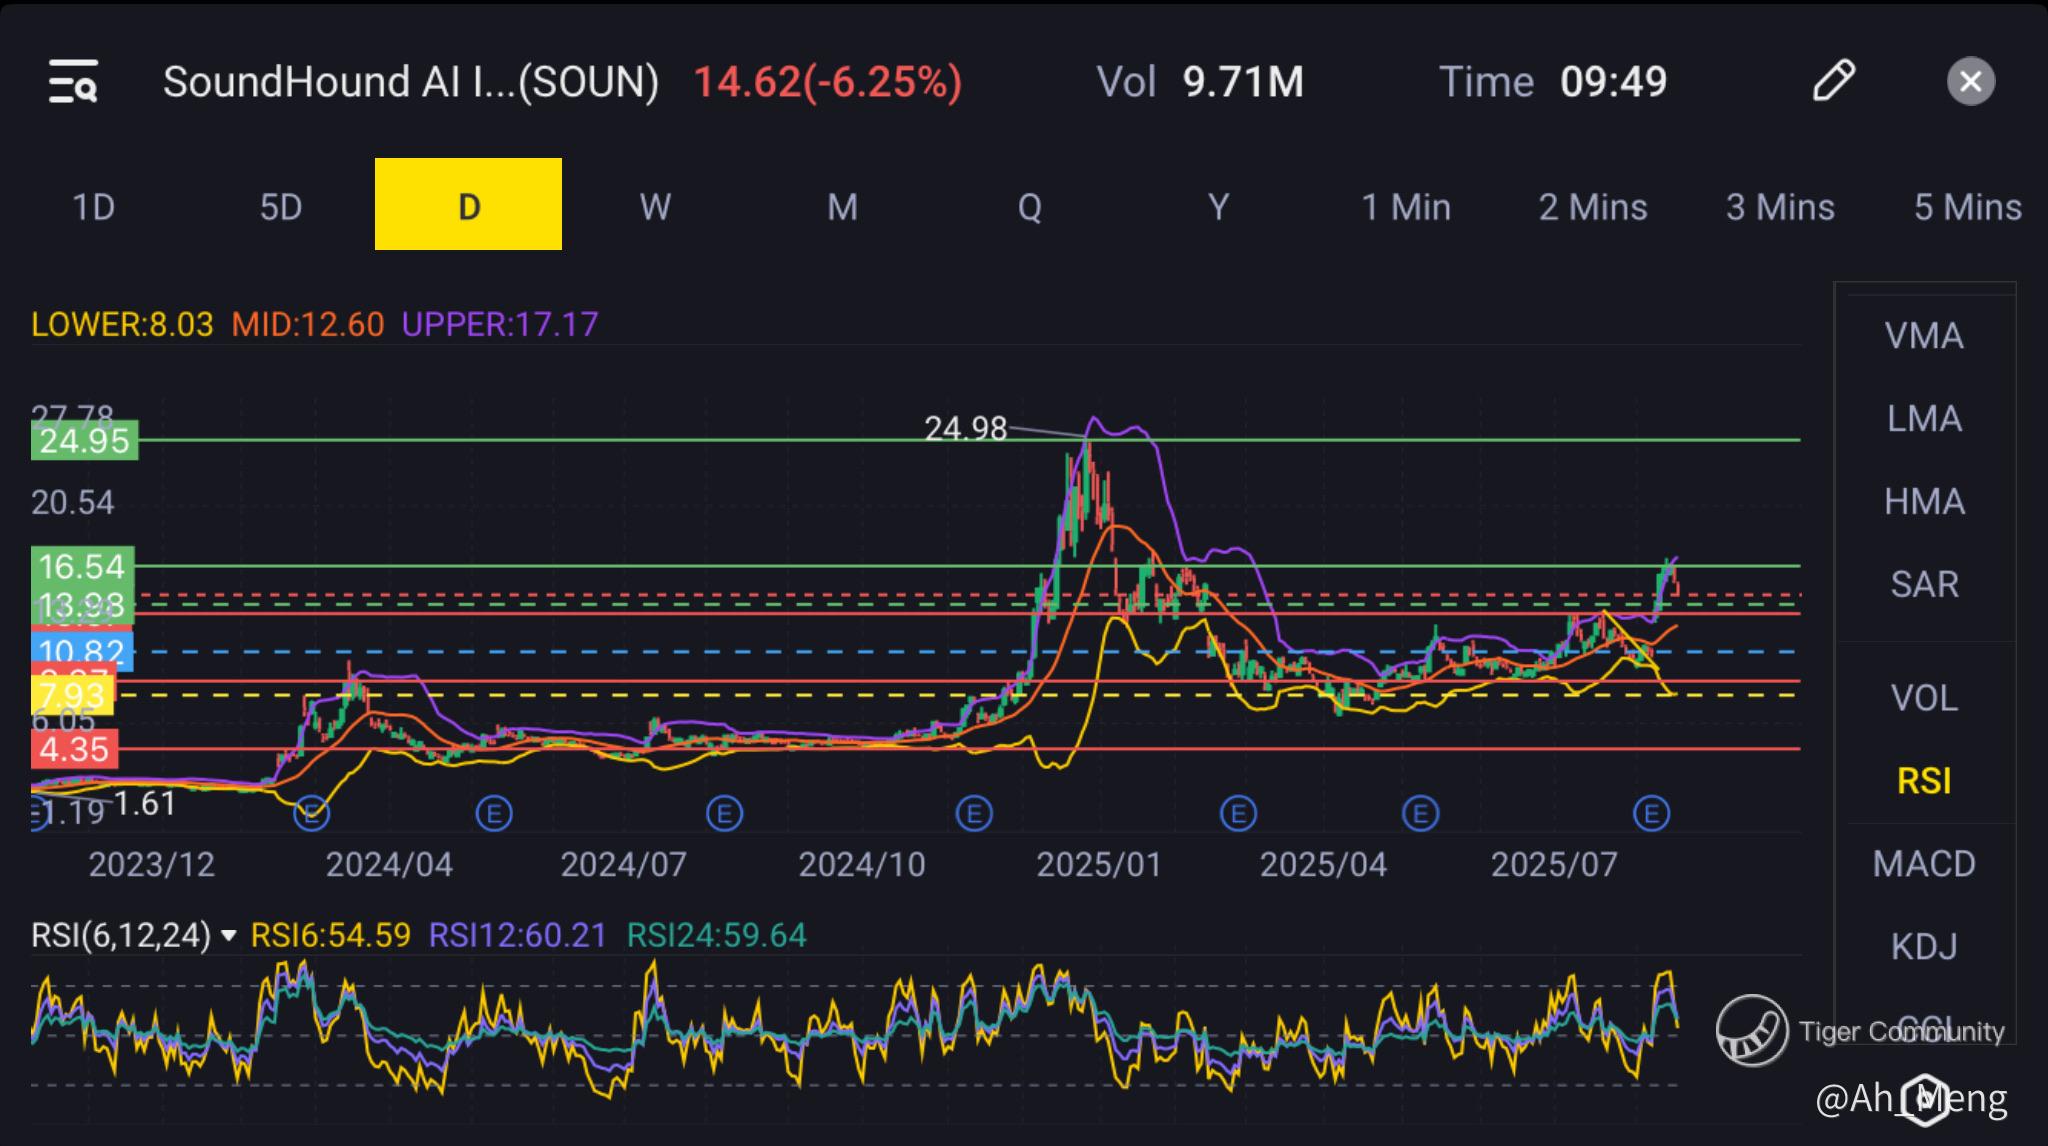The image size is (2048, 1146).
Task: Select the VMA overlay option
Action: coord(1924,336)
